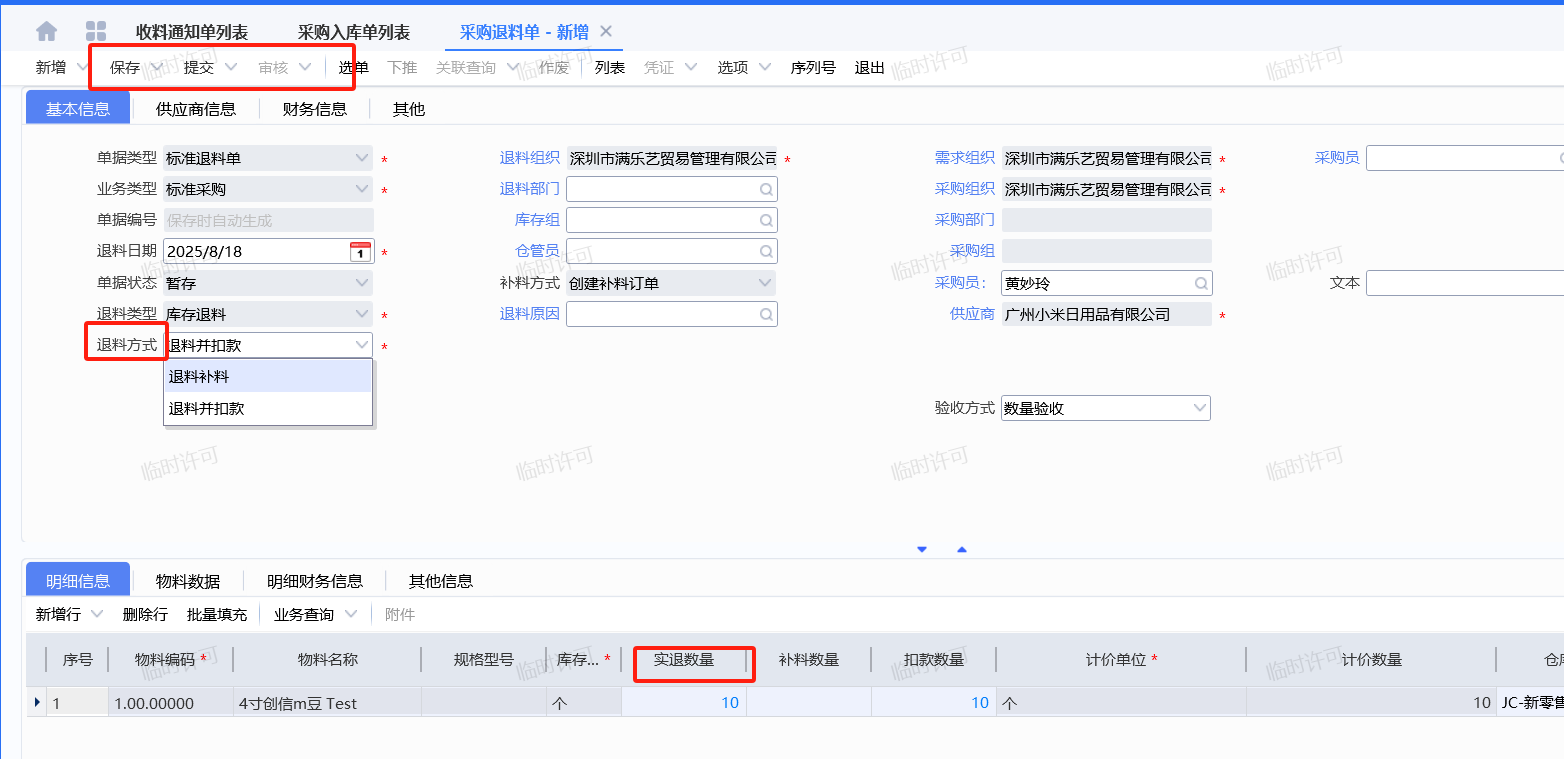
Task: Click the 实退数量 cell in row 1
Action: 683,703
